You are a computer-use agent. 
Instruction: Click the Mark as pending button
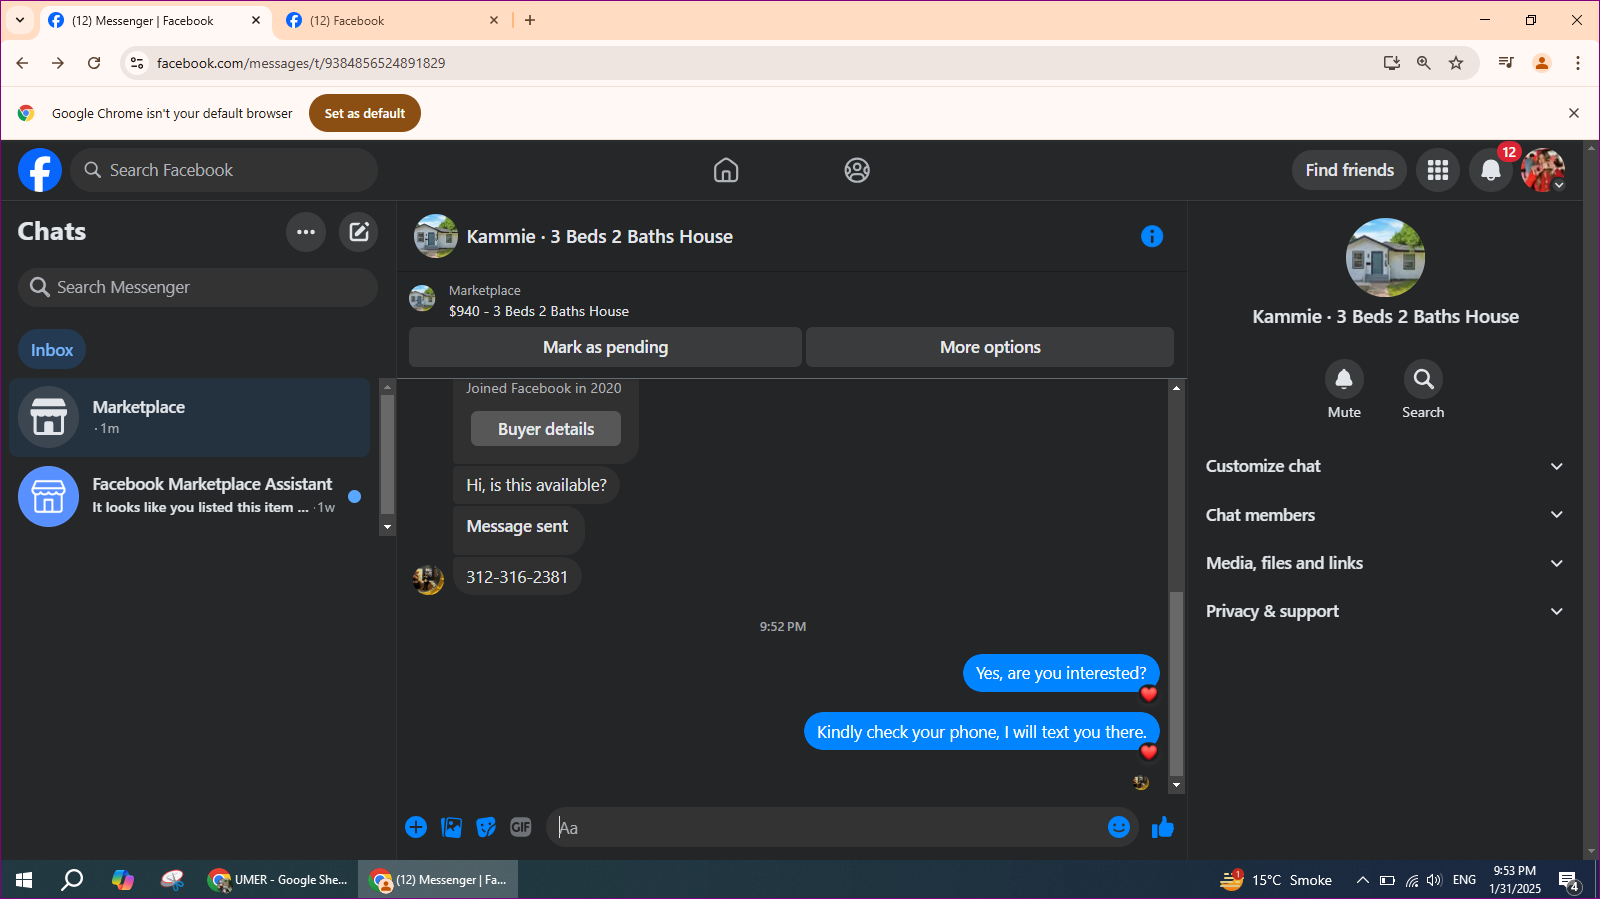(605, 347)
